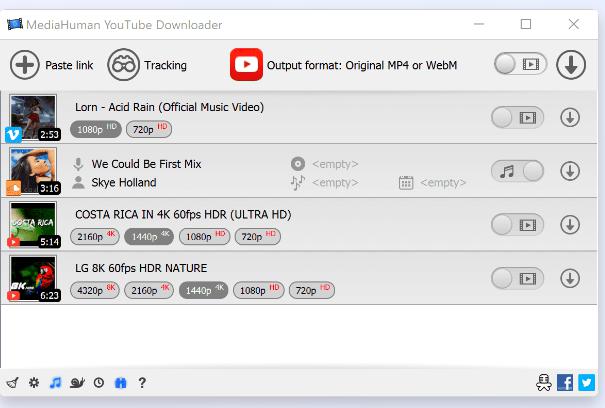Click the album disc icon in the Skye Holland row
This screenshot has width=605, height=408.
point(298,164)
